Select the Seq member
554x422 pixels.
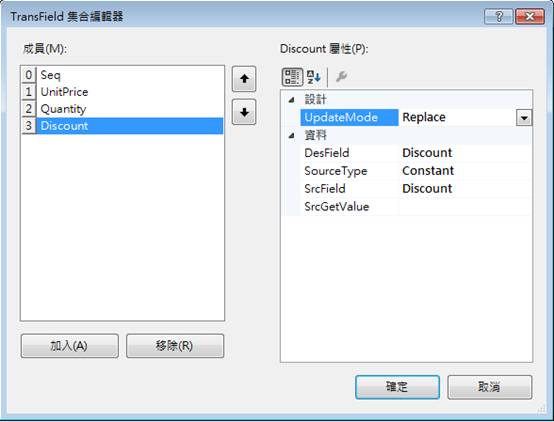tap(122, 75)
